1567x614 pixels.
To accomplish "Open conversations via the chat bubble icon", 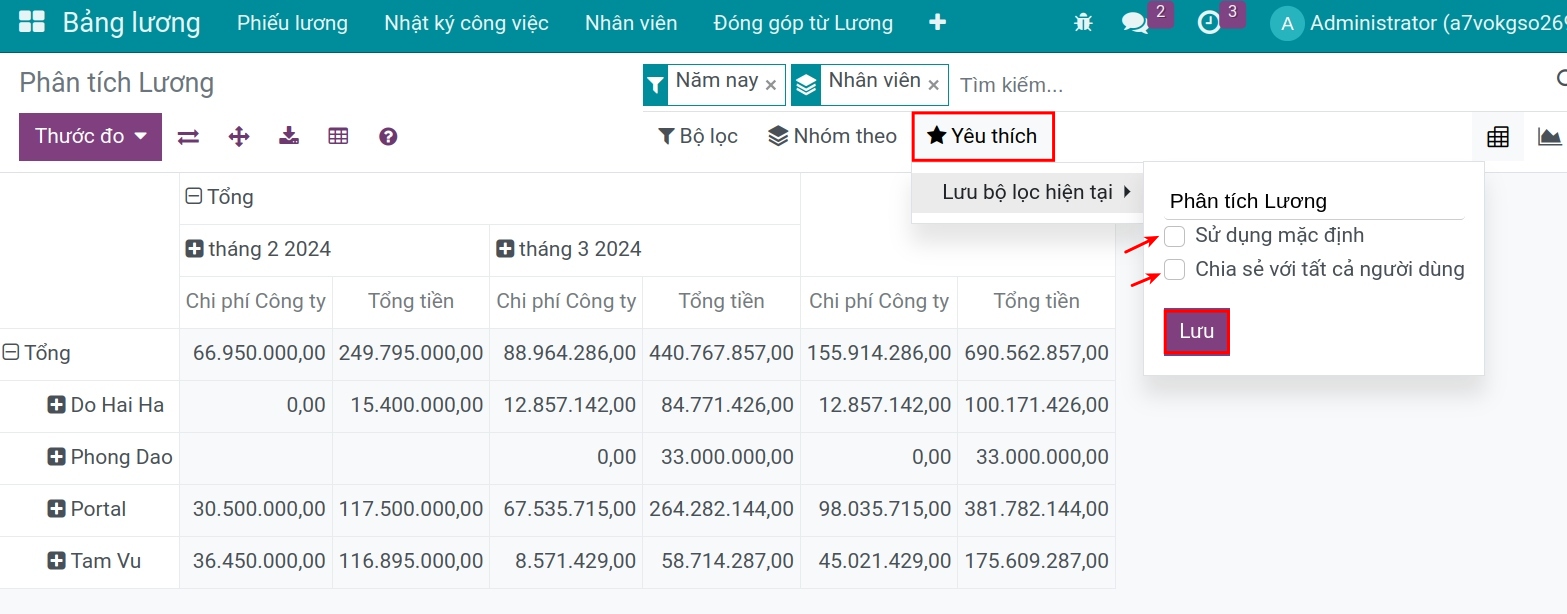I will [1137, 20].
